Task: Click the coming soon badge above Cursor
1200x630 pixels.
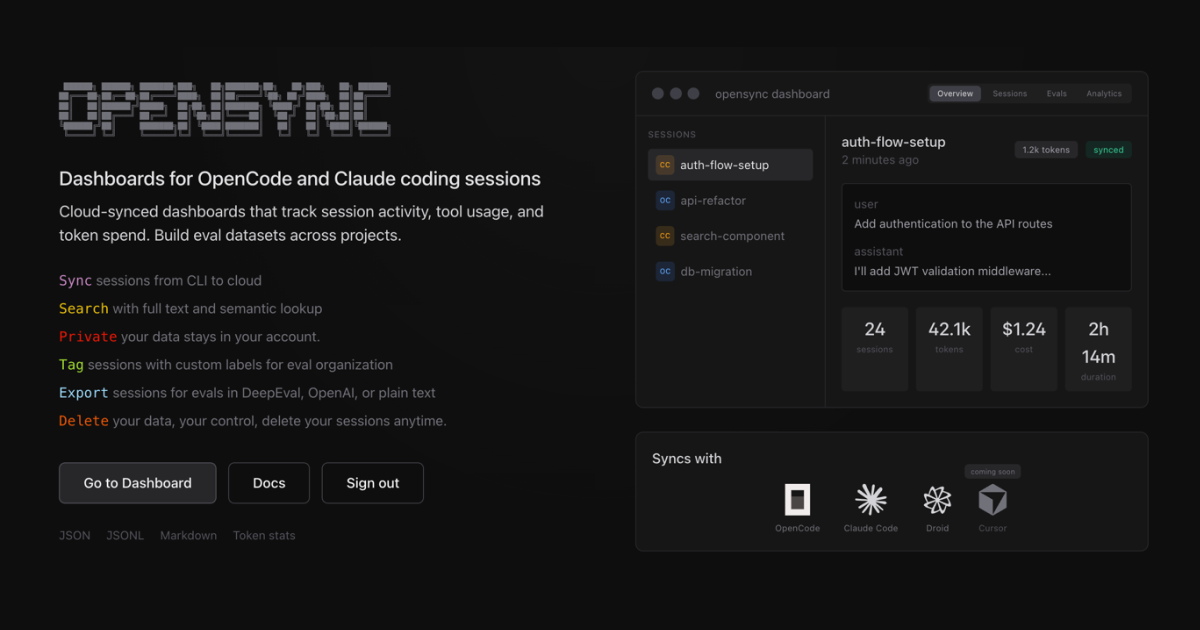Action: pyautogui.click(x=993, y=472)
